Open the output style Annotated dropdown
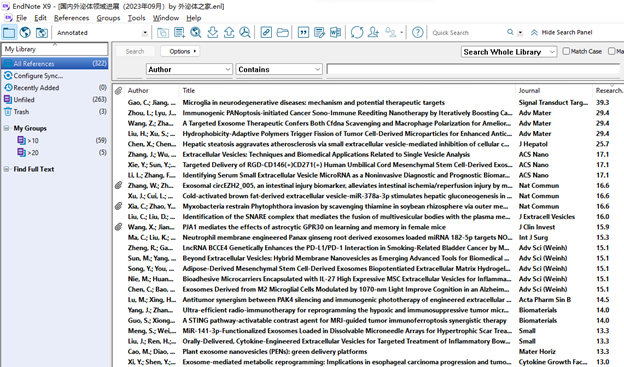Image resolution: width=624 pixels, height=367 pixels. (145, 33)
